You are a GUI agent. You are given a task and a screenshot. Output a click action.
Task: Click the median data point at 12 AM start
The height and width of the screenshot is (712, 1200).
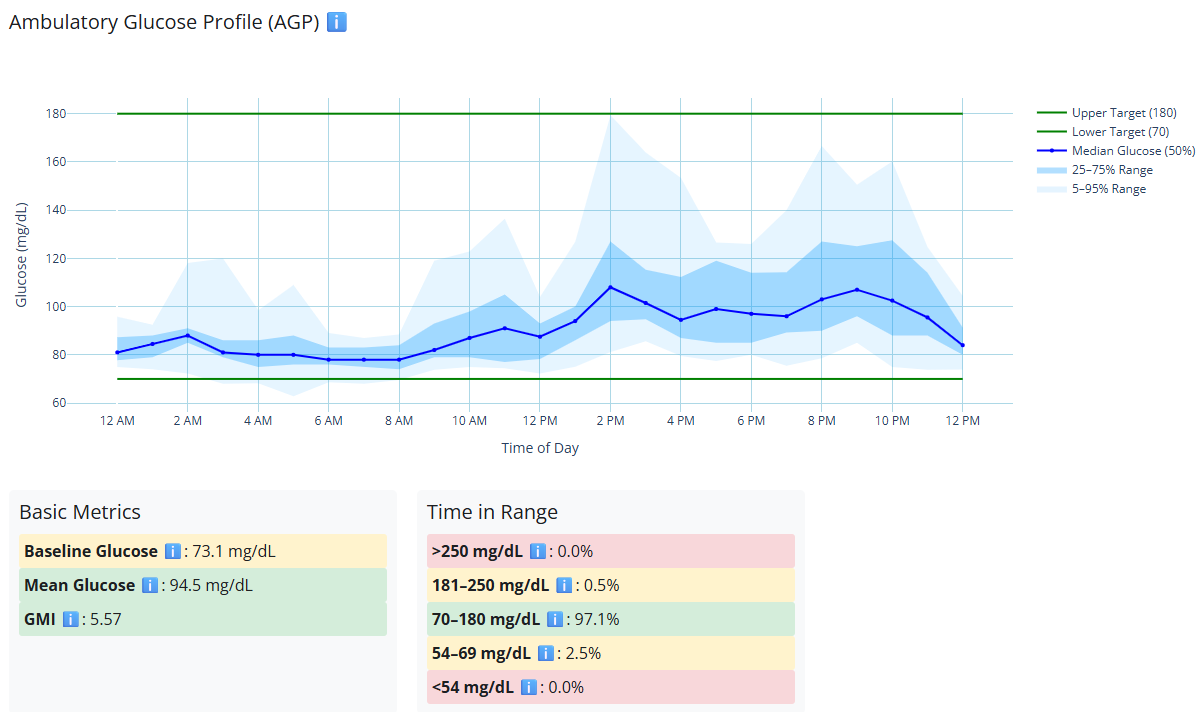click(x=117, y=352)
